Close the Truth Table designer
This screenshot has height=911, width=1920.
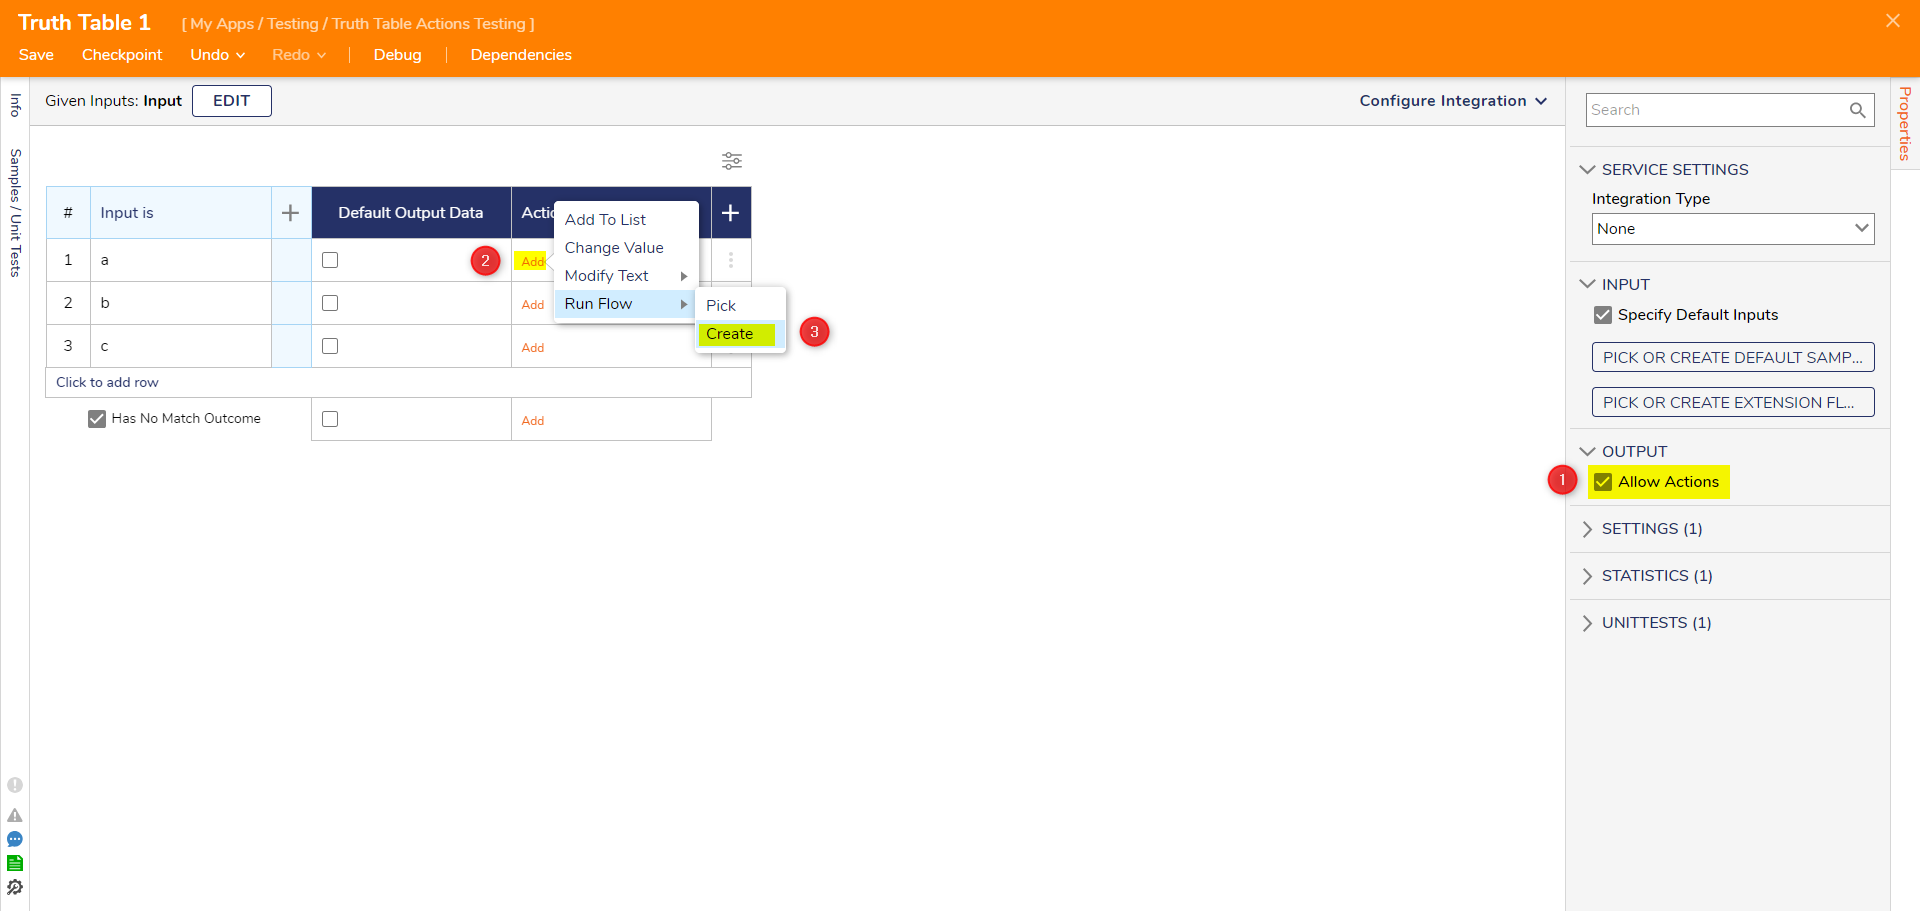[x=1892, y=21]
